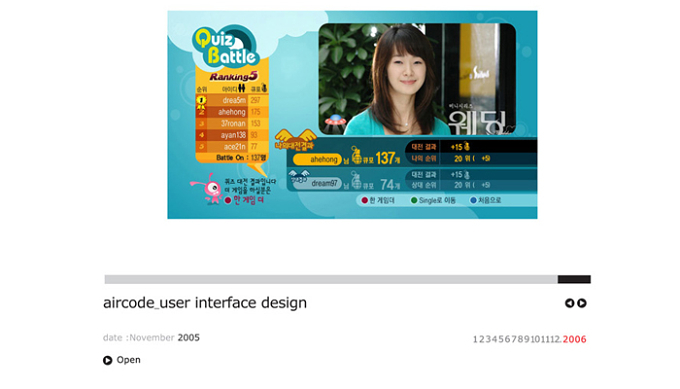
Task: Open the project via the Open link
Action: 128,360
